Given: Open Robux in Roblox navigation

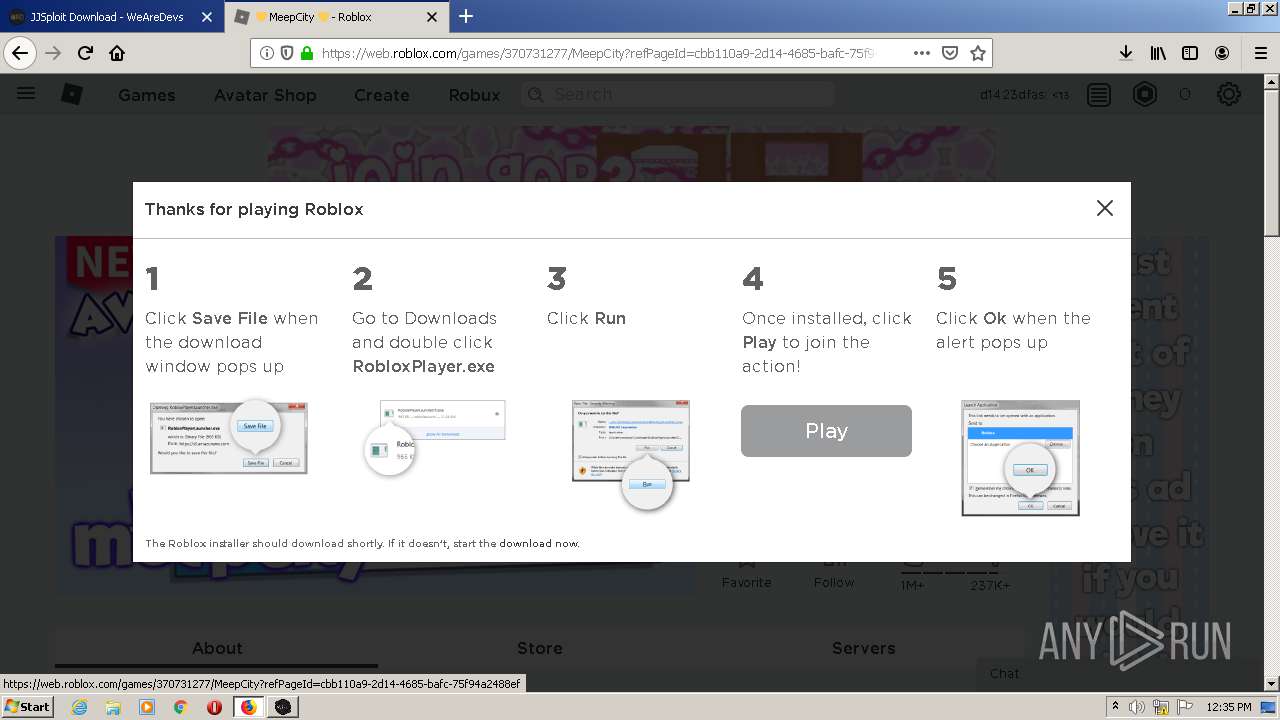Looking at the screenshot, I should pos(474,95).
